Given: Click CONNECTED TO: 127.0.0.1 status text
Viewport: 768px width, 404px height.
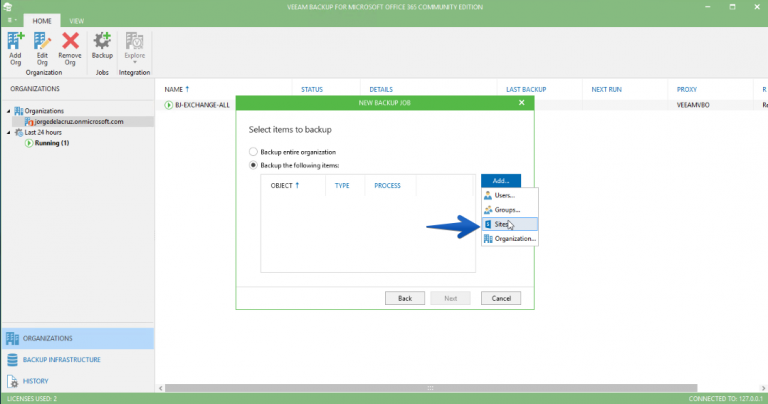Looking at the screenshot, I should point(725,399).
